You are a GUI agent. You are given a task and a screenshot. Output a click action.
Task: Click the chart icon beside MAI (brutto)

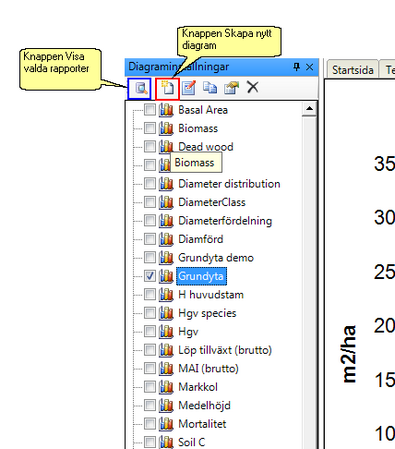coord(166,368)
